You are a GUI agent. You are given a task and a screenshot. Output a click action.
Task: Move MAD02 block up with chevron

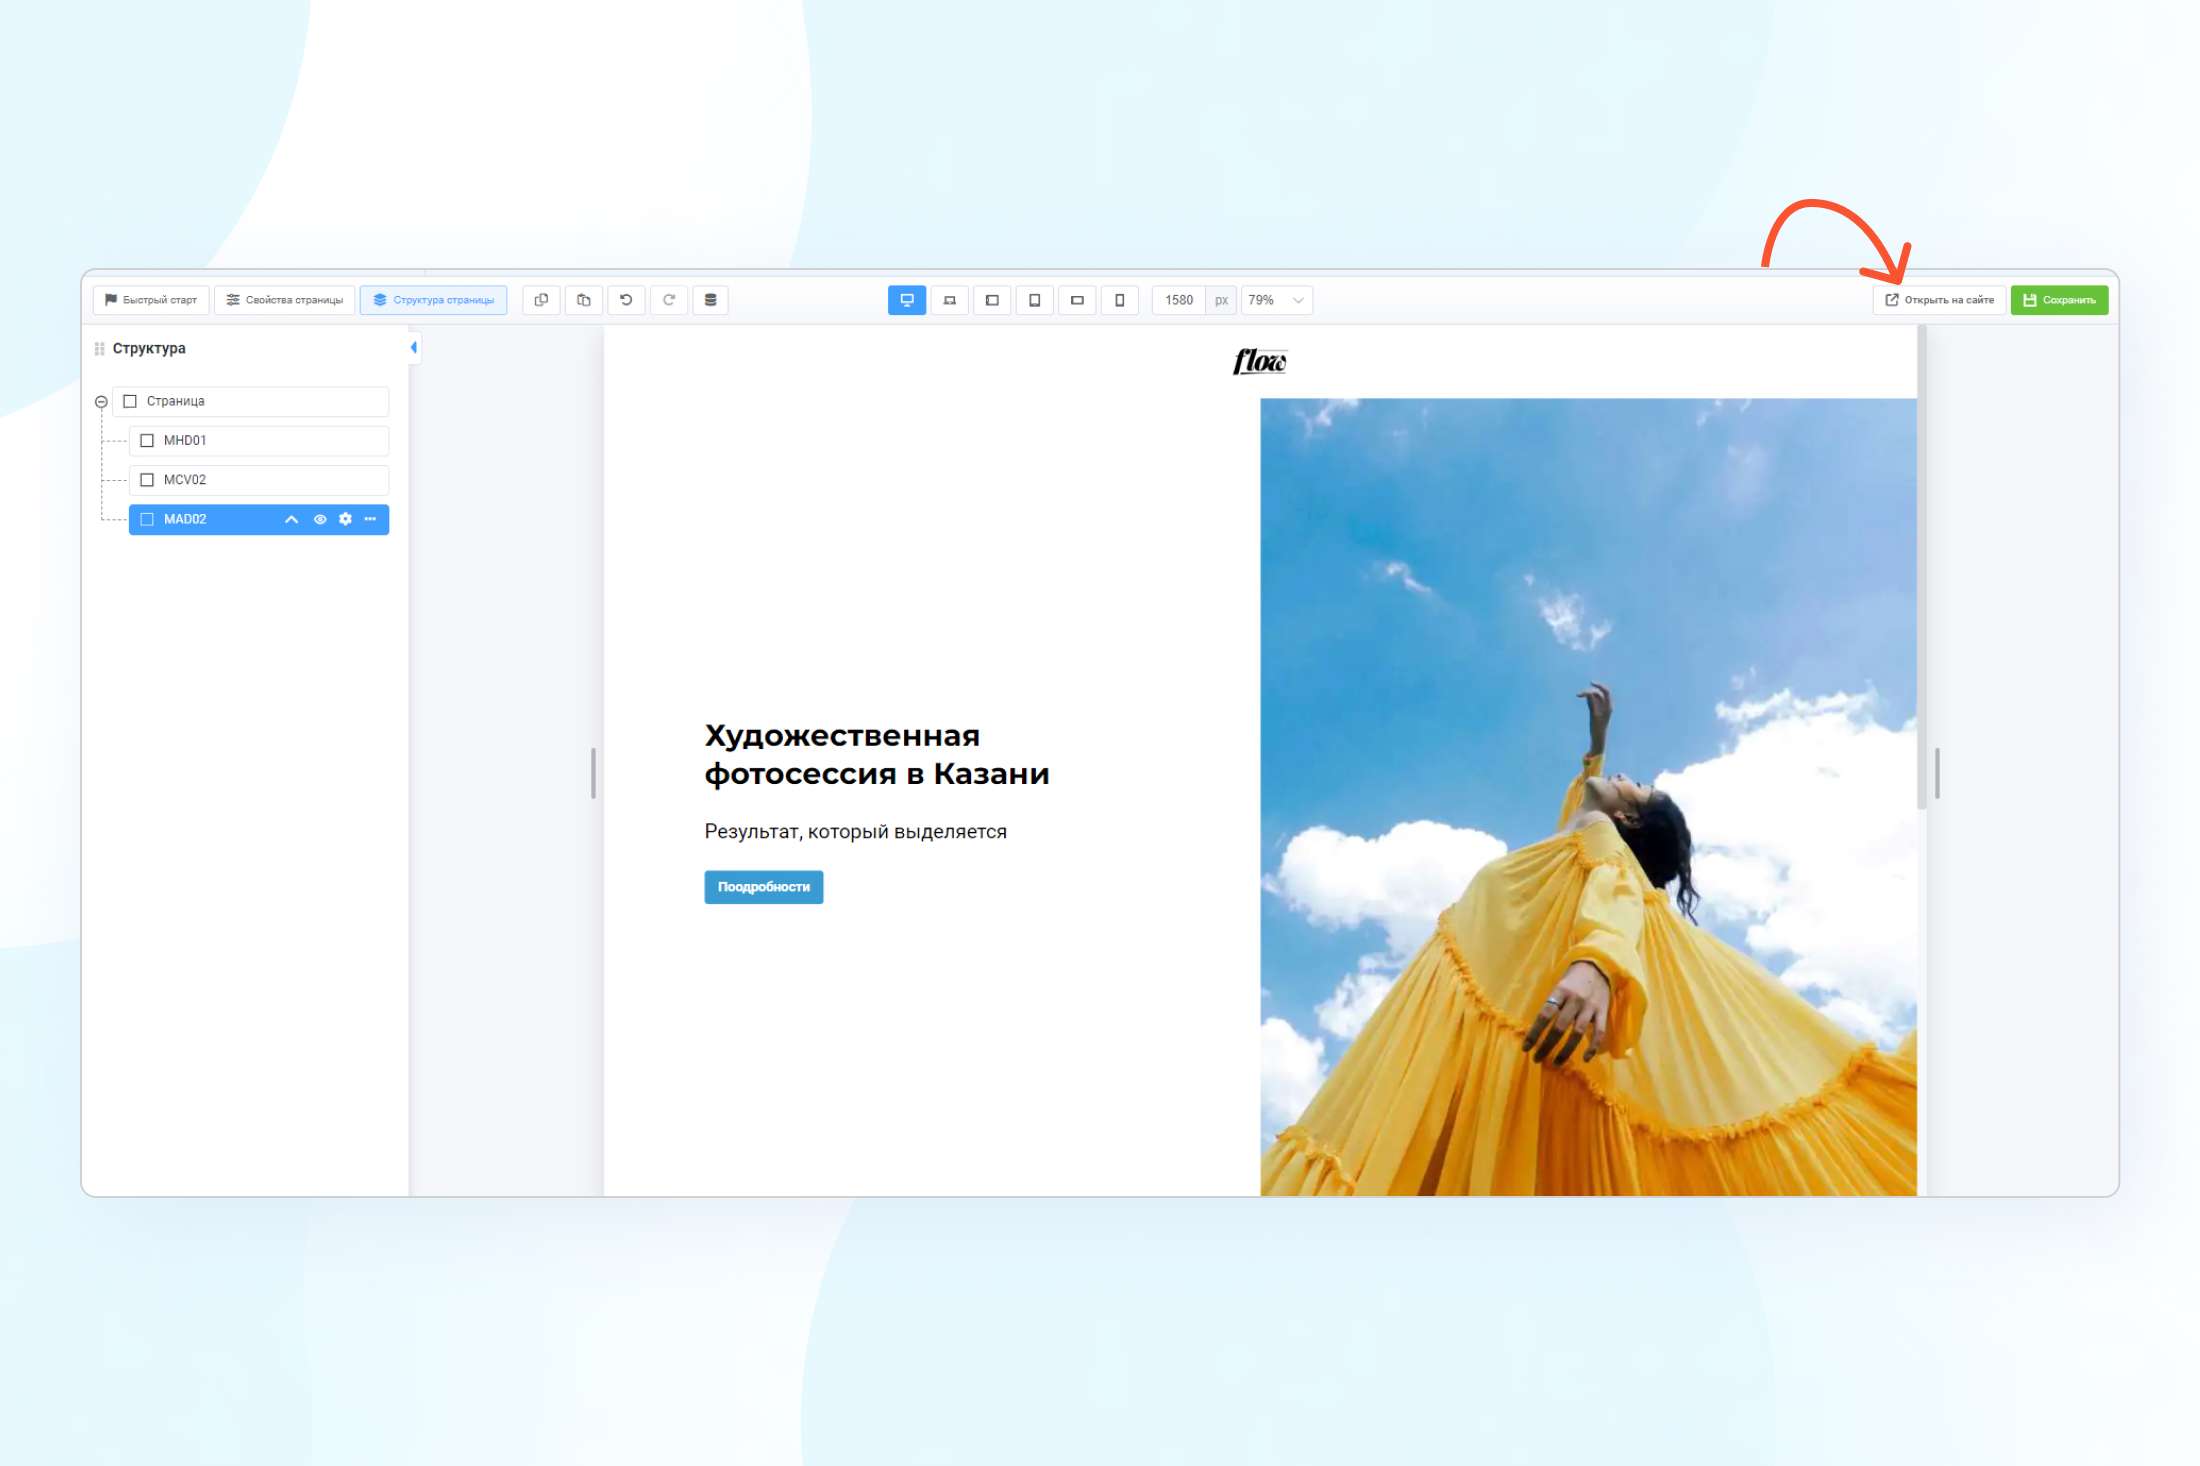click(x=291, y=519)
